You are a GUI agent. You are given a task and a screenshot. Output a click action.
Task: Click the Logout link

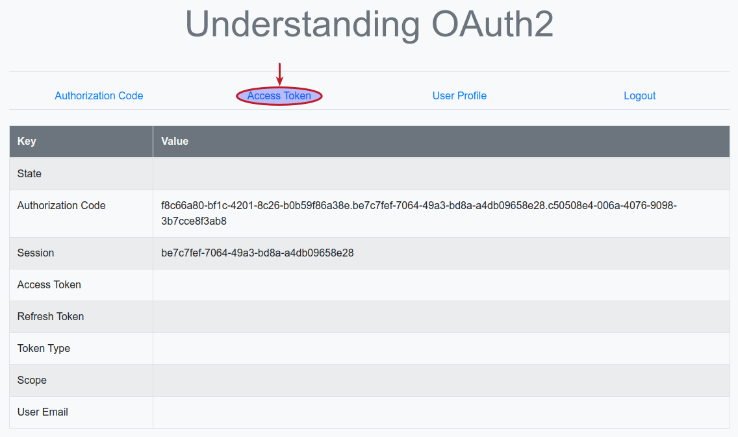click(x=639, y=96)
